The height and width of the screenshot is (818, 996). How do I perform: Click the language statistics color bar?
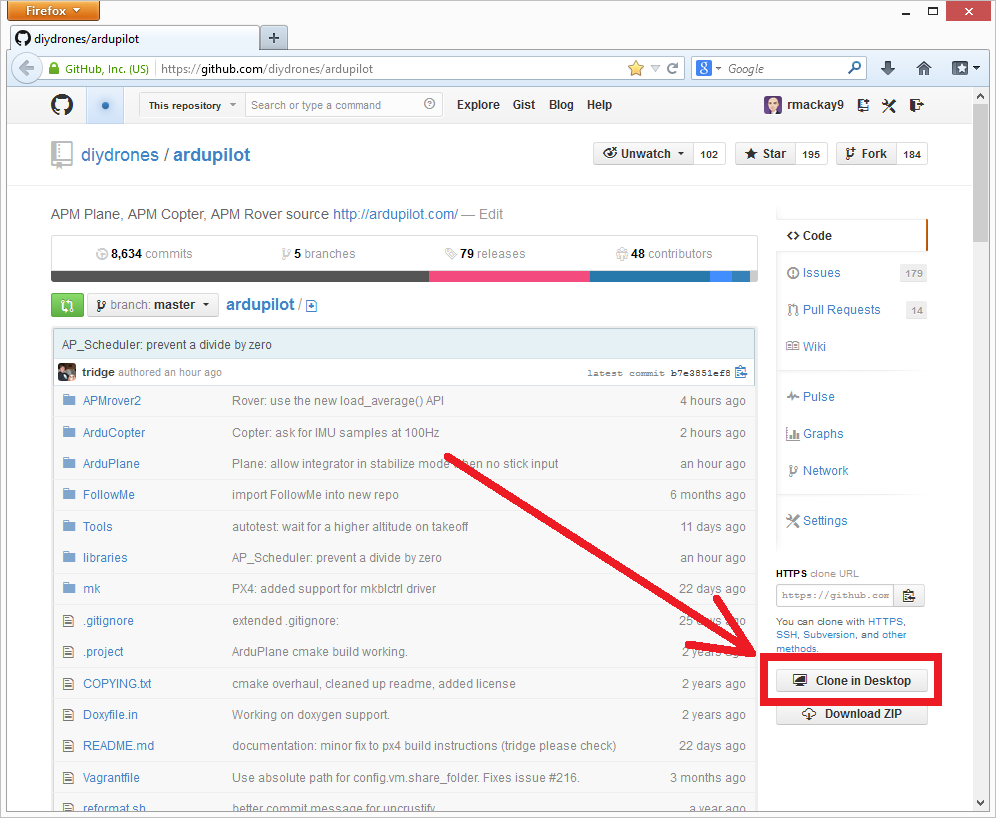point(404,277)
